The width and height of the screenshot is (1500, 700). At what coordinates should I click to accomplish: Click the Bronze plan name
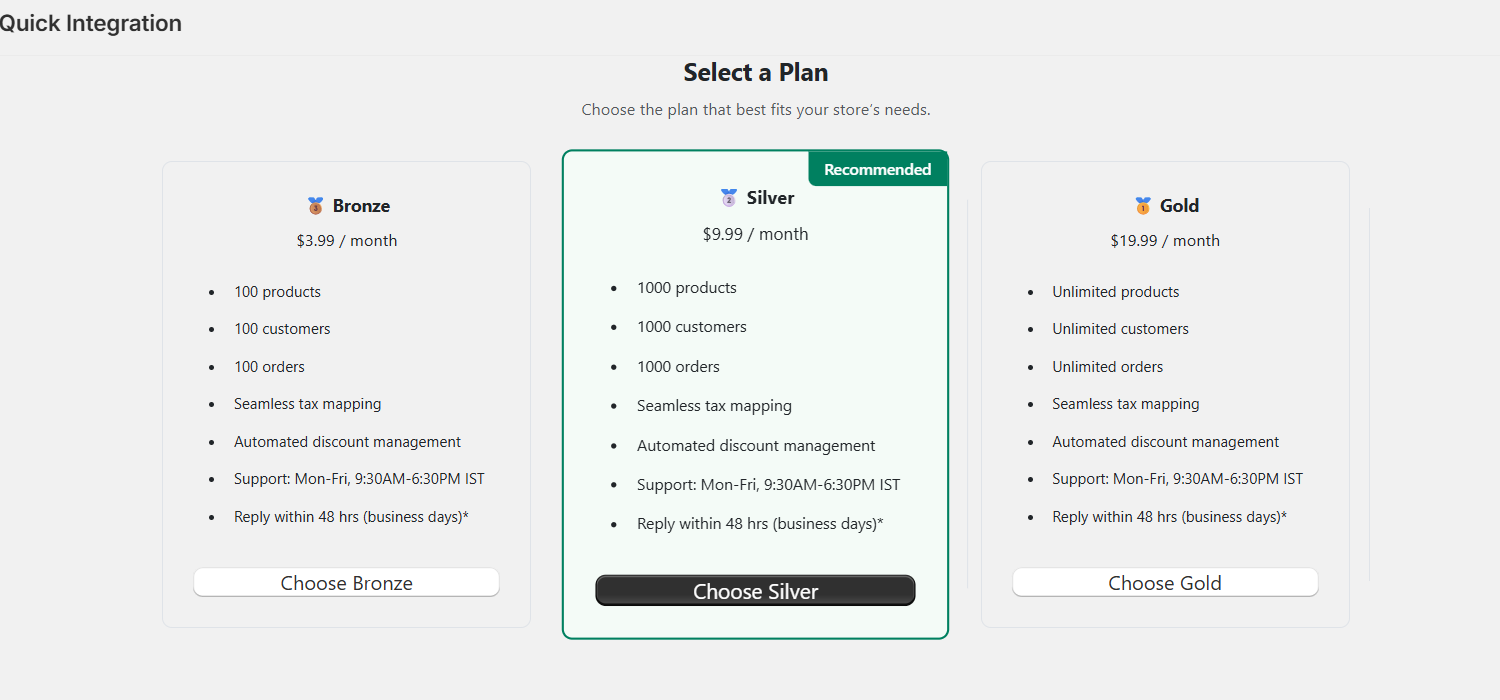tap(361, 206)
